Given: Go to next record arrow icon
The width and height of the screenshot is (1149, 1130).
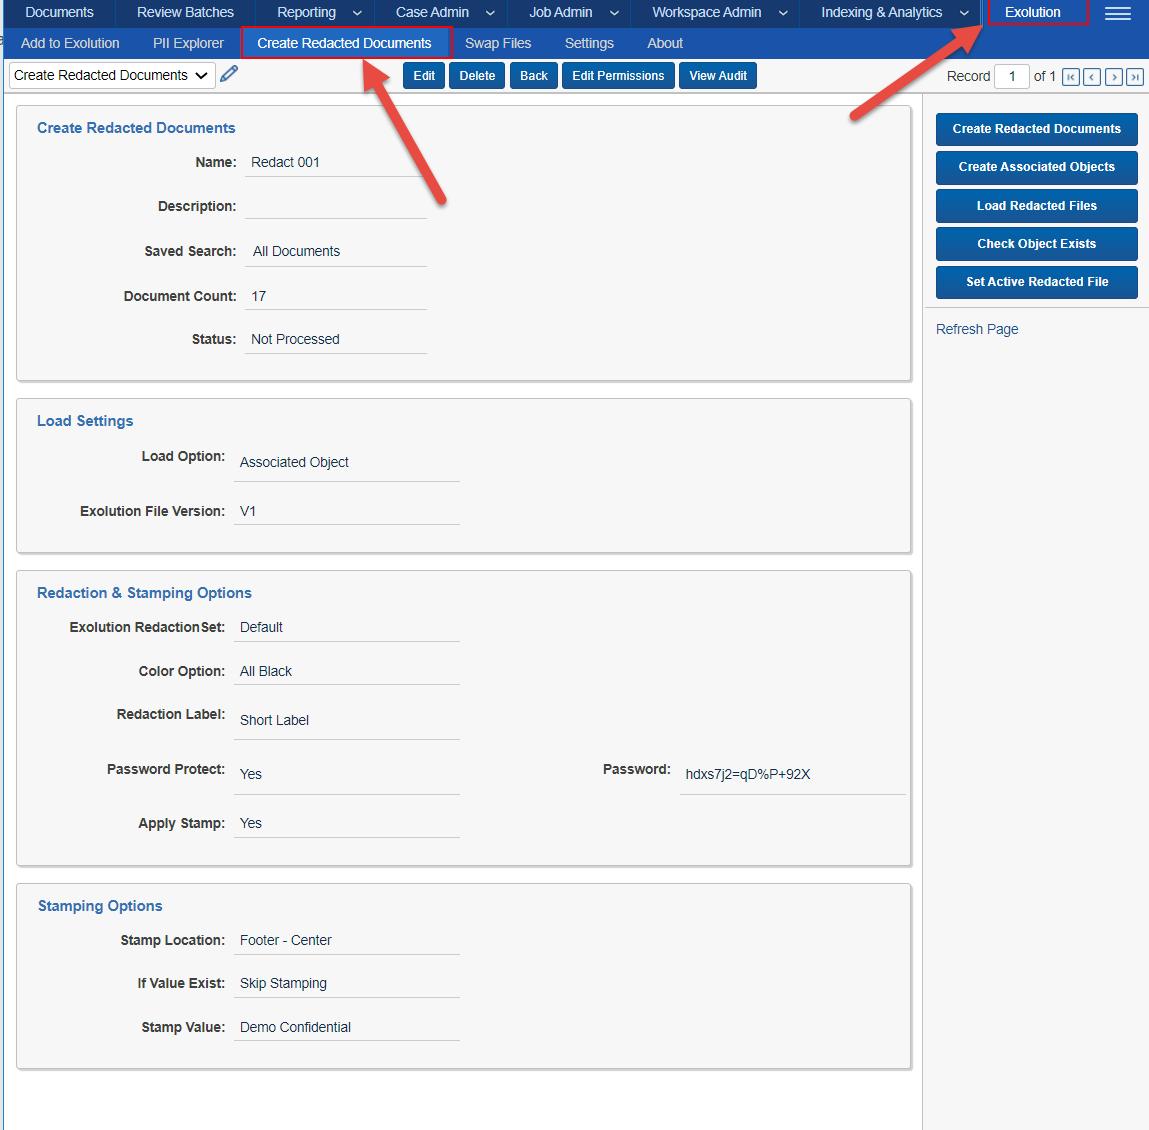Looking at the screenshot, I should click(x=1114, y=76).
